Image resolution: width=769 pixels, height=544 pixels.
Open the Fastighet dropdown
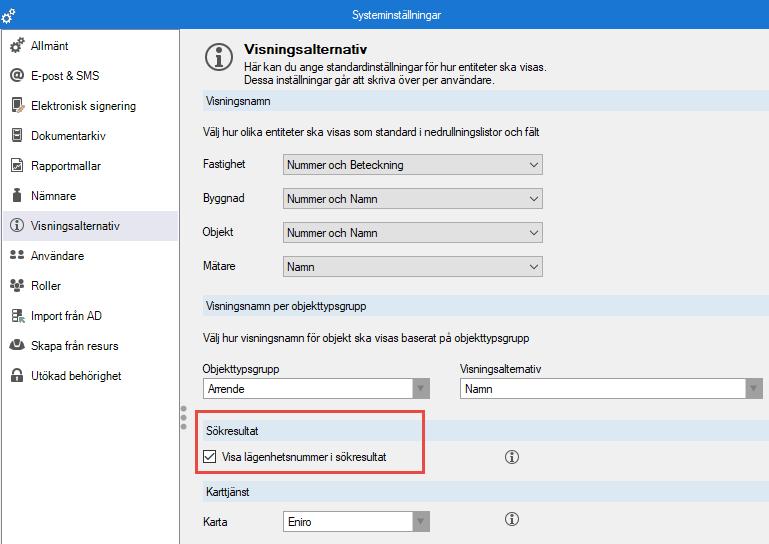point(412,165)
